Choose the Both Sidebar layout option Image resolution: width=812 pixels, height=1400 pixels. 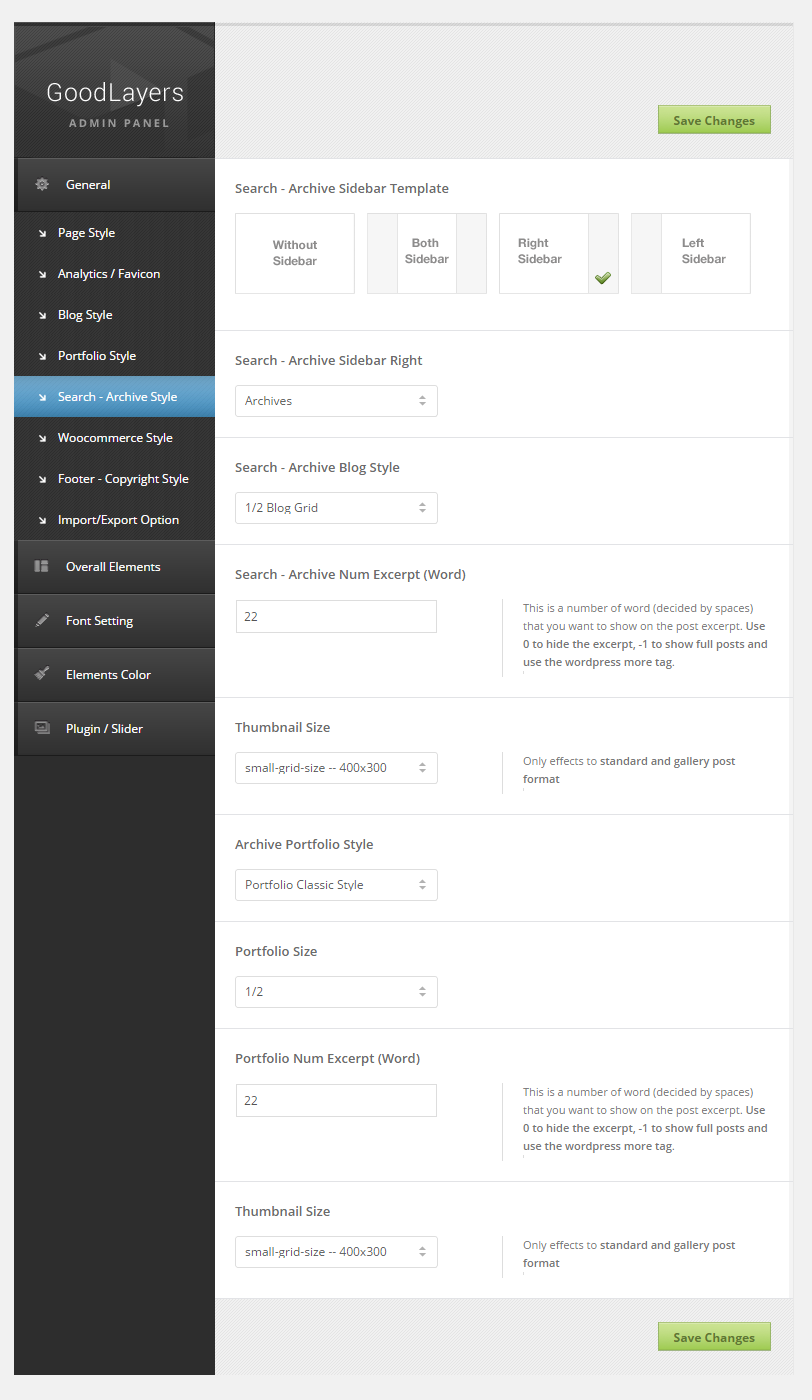[x=427, y=253]
